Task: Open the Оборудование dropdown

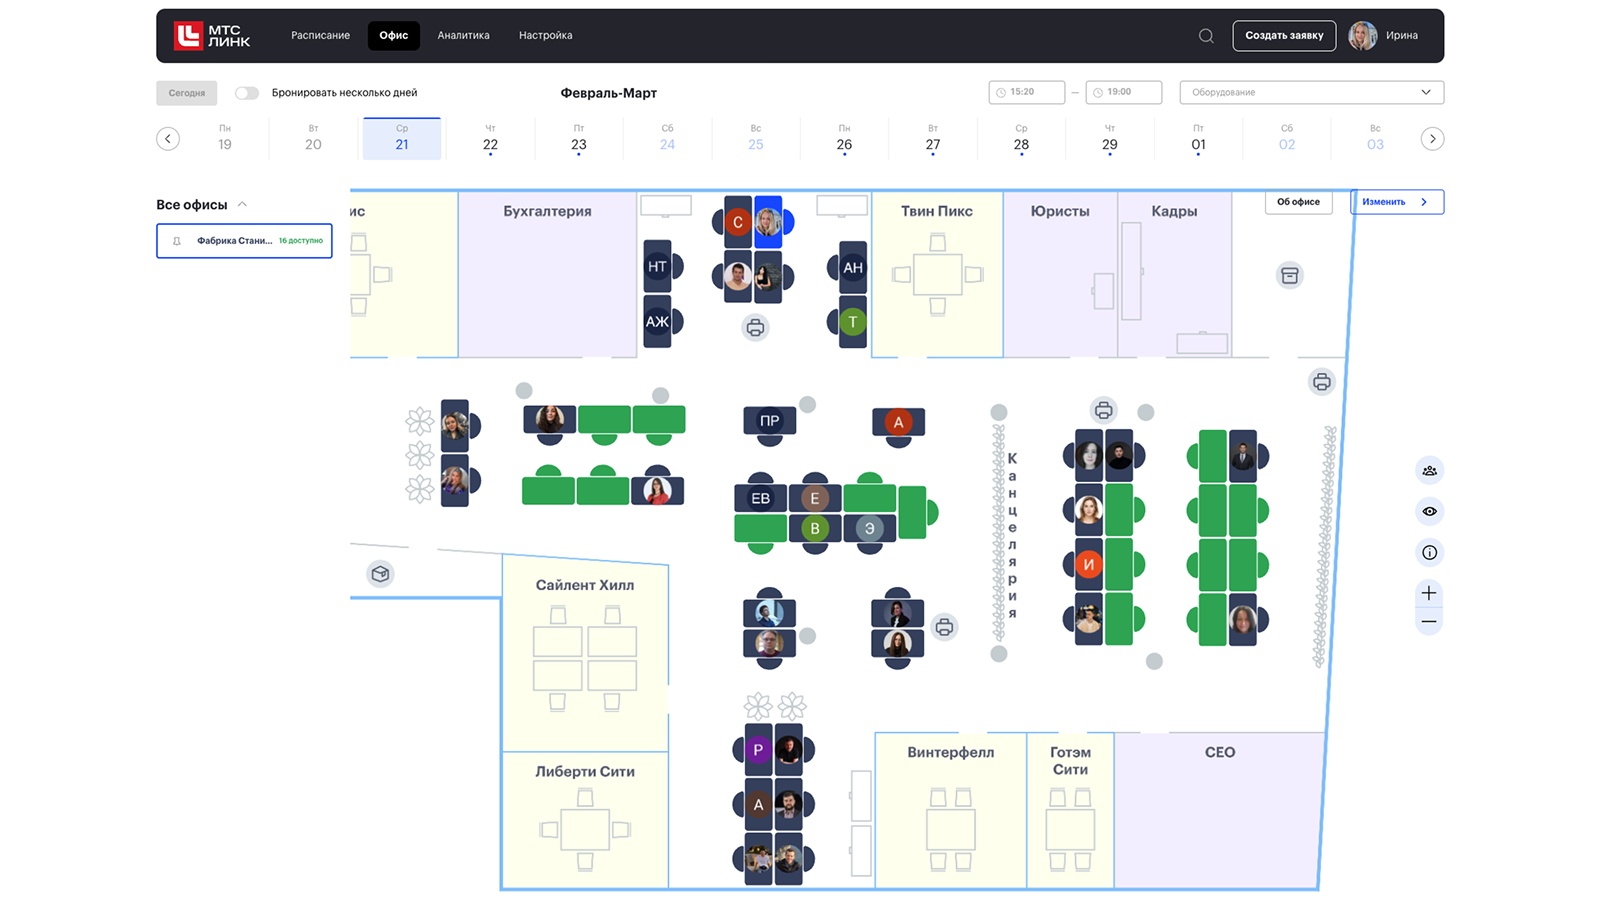Action: click(1311, 92)
